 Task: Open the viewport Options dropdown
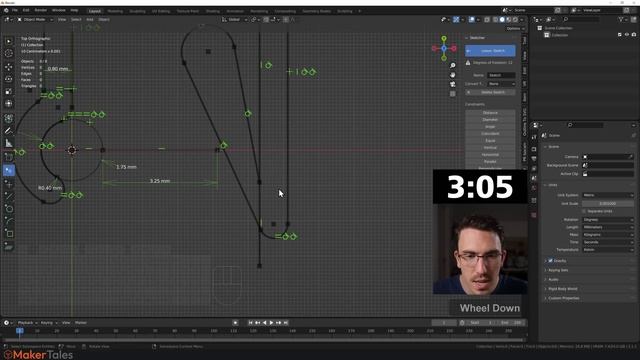coord(515,29)
